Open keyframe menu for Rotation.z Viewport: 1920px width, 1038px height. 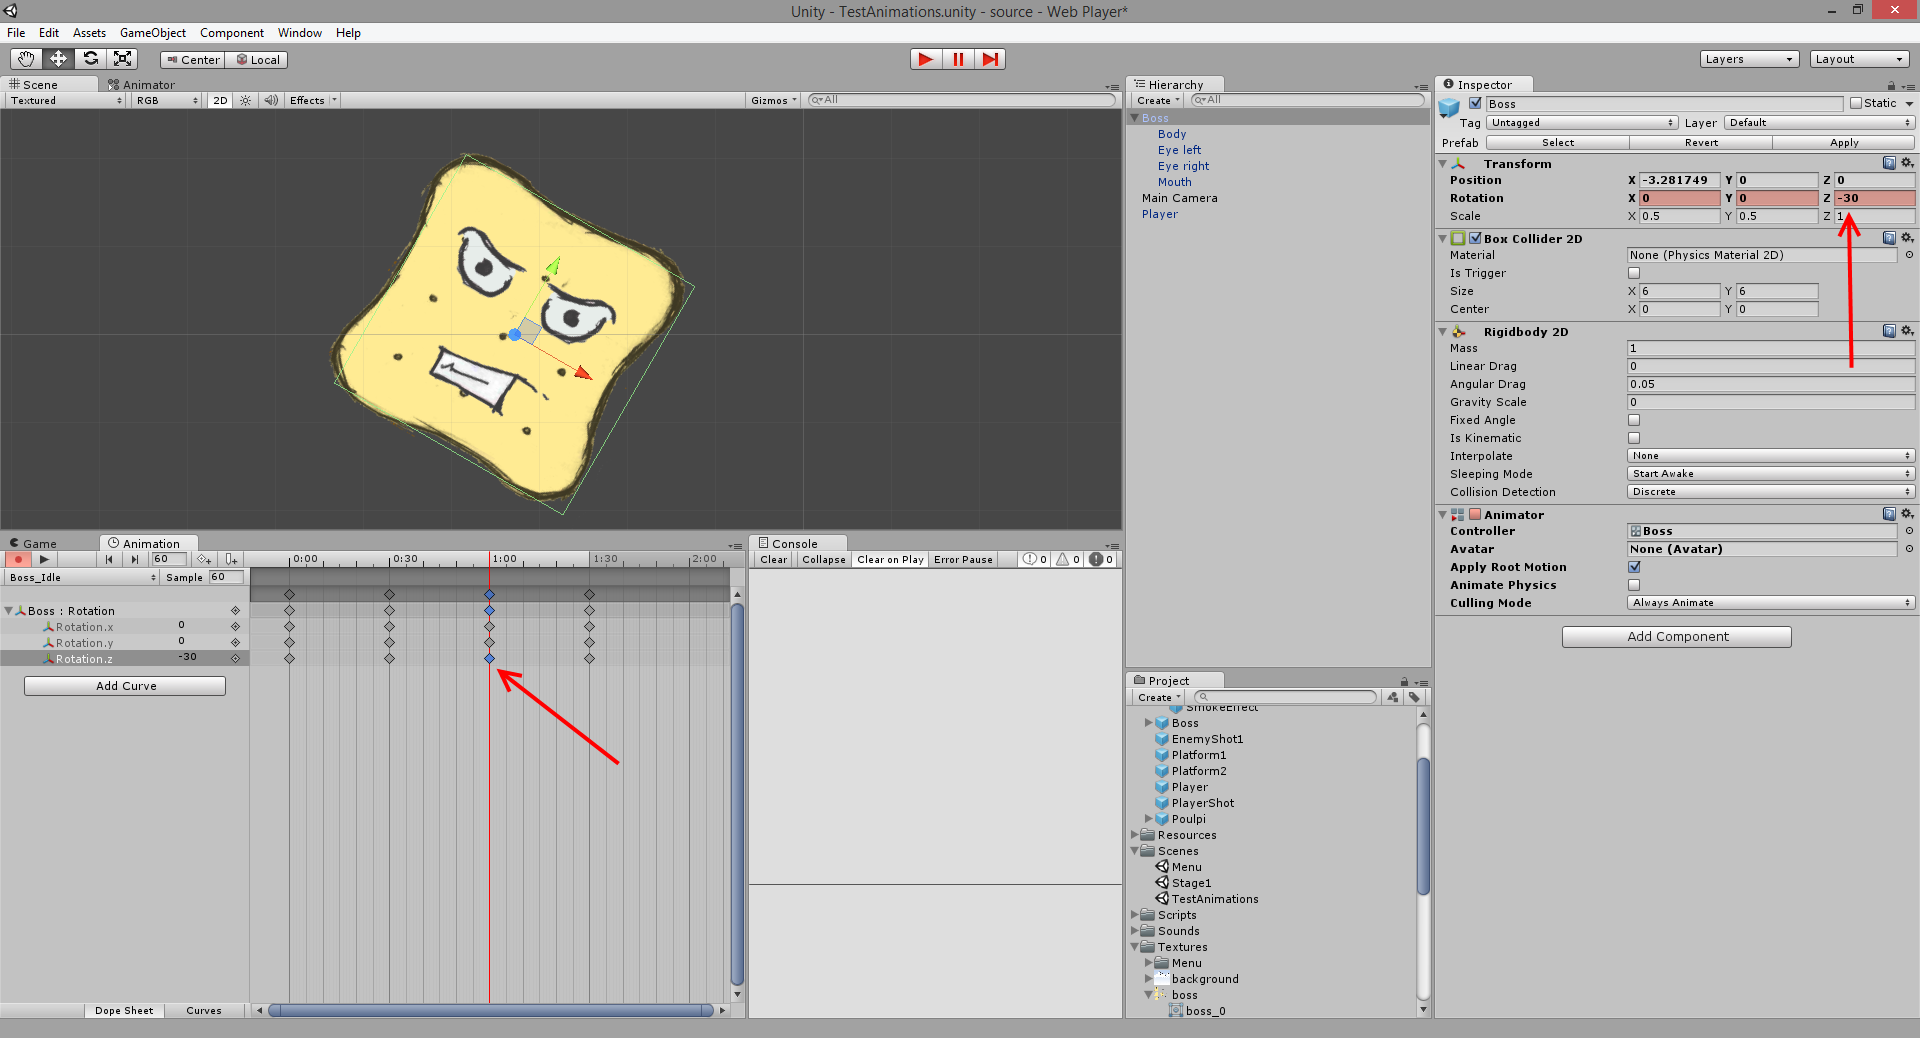pos(236,658)
